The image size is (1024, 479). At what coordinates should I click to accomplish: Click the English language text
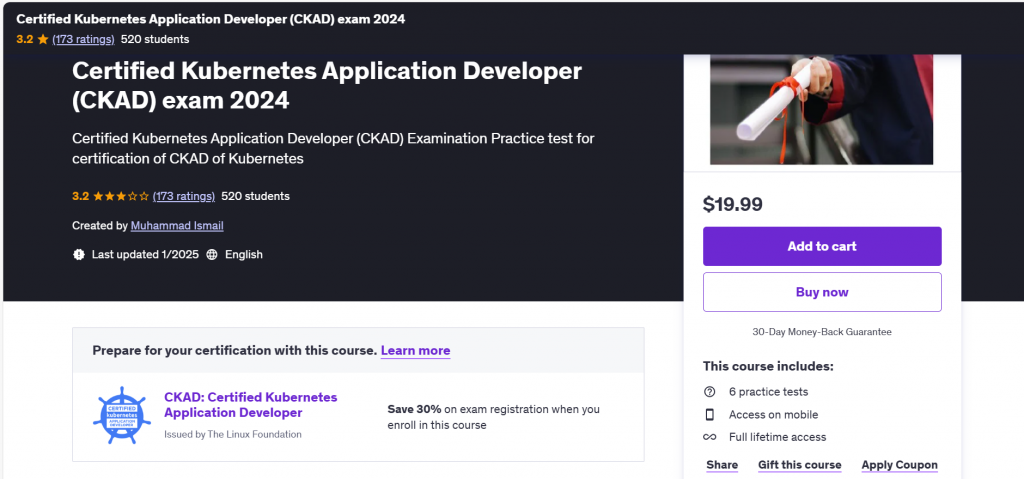point(244,255)
